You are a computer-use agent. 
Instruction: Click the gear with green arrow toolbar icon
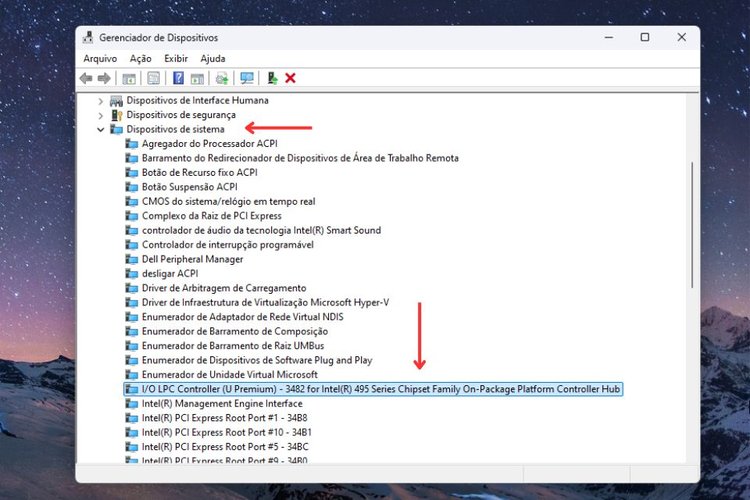pyautogui.click(x=222, y=78)
